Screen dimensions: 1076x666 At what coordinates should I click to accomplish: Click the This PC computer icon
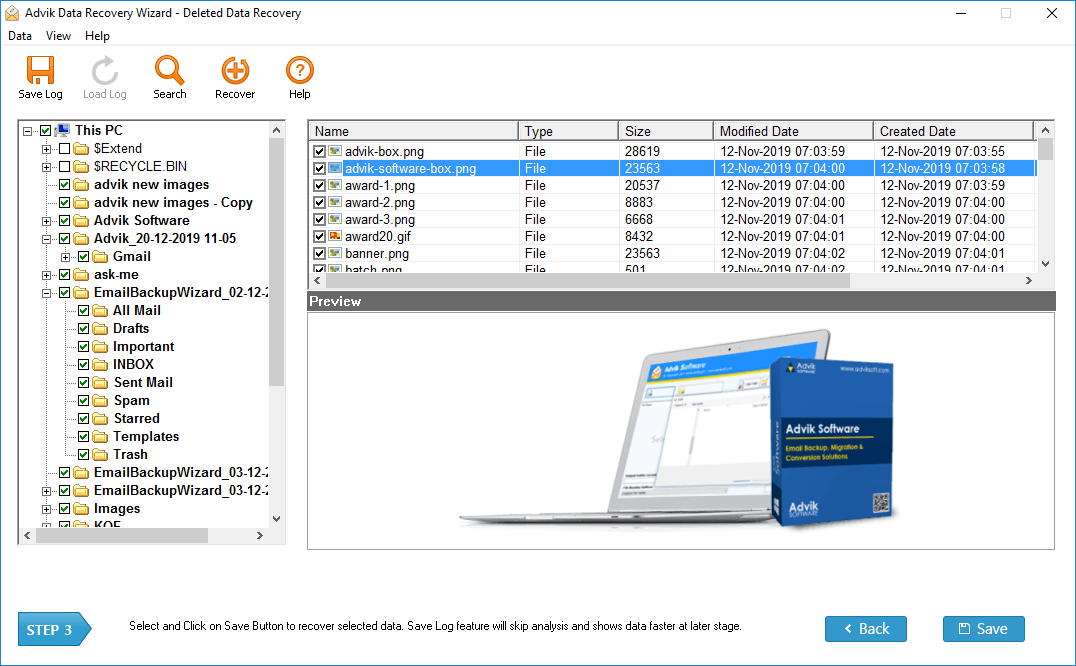(63, 130)
